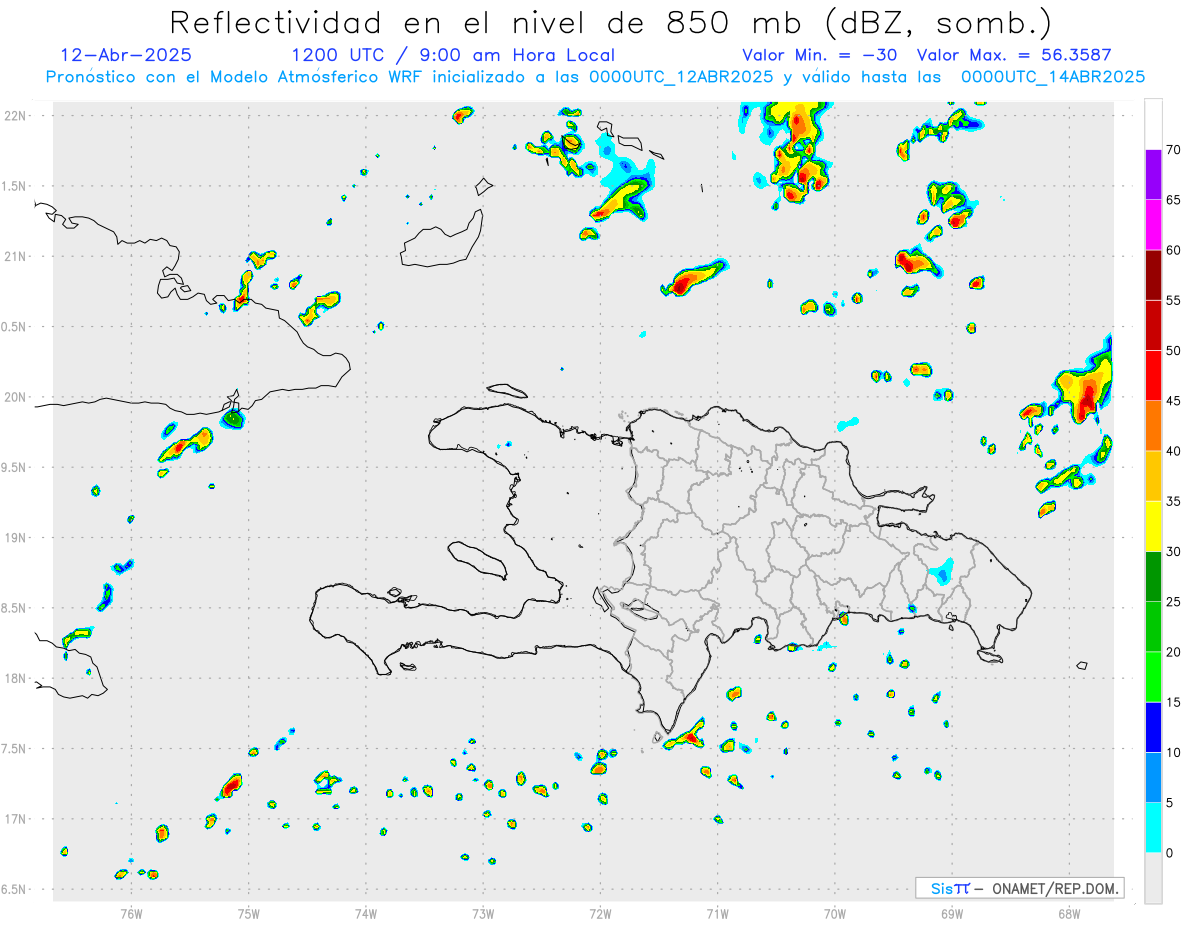Image resolution: width=1200 pixels, height=927 pixels.
Task: Click the colorbar label '35'
Action: click(x=1174, y=501)
